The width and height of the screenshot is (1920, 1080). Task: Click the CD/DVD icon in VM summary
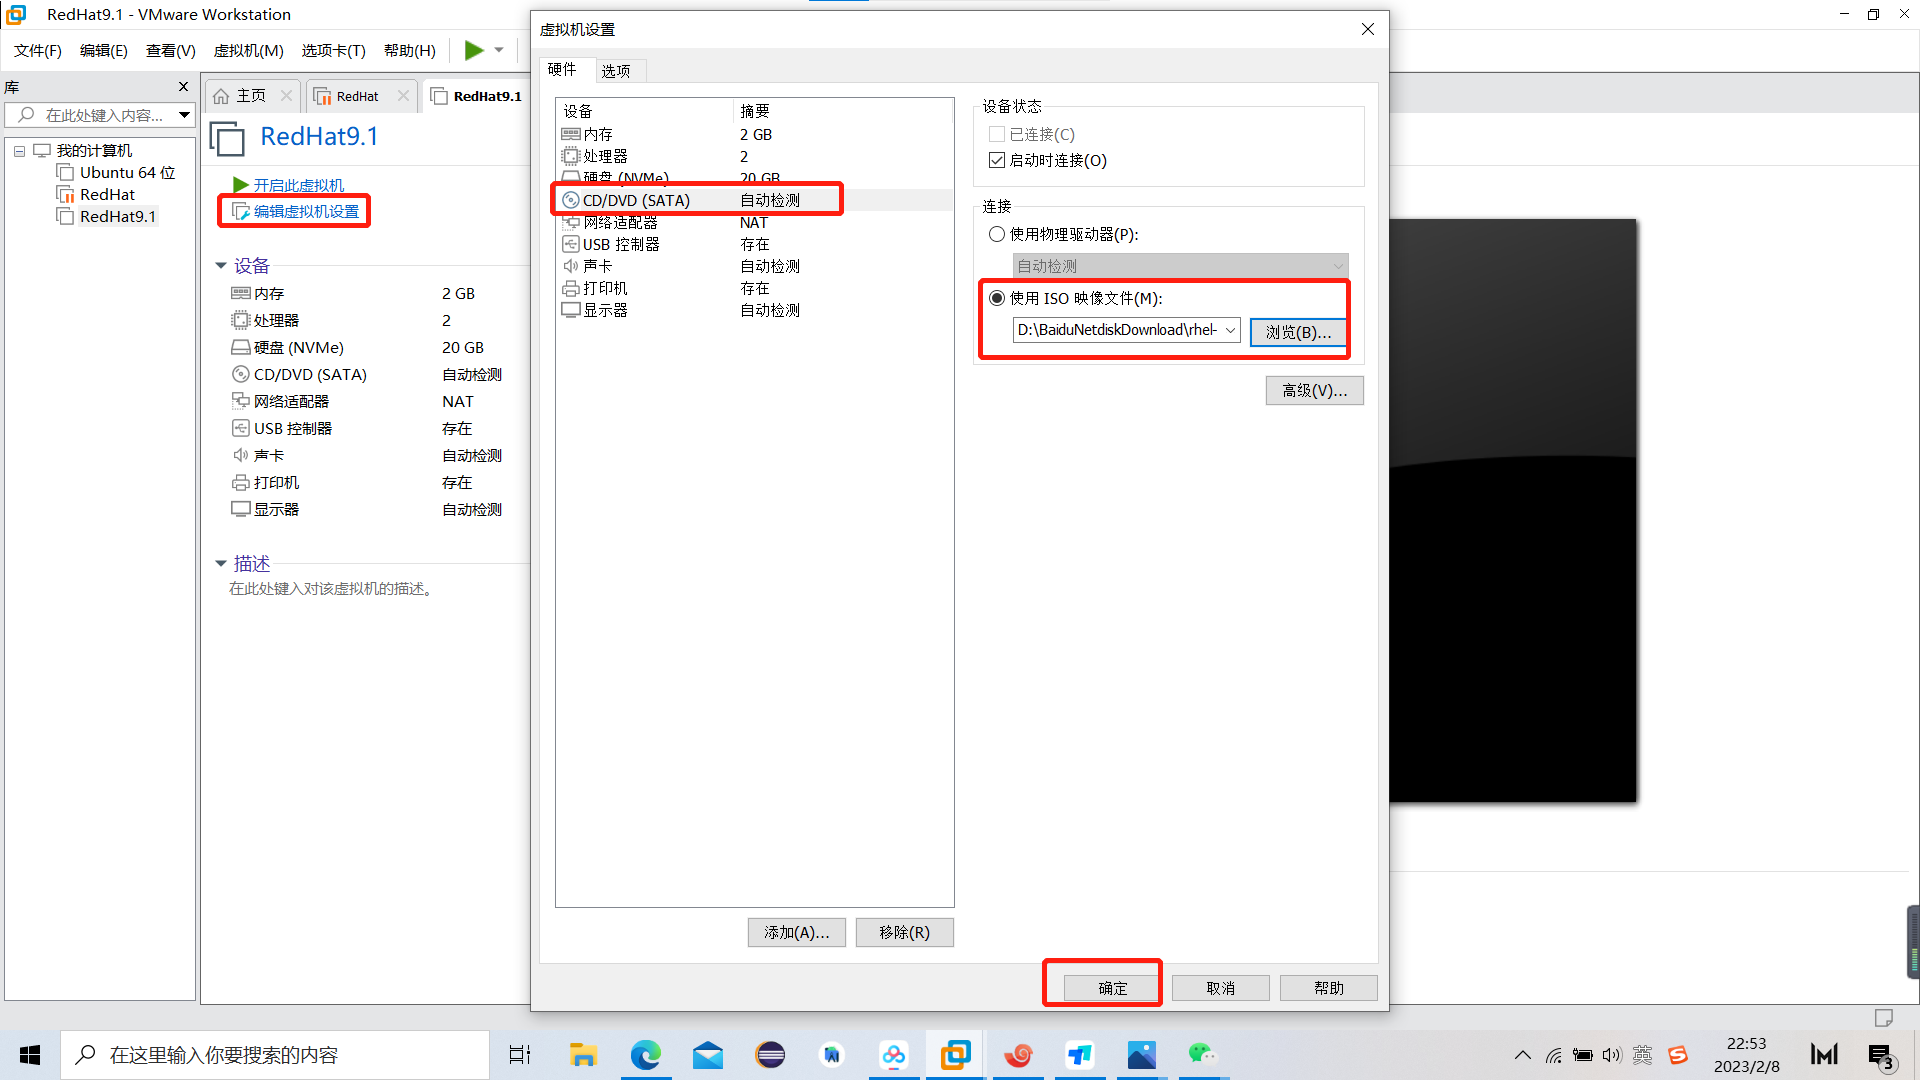240,374
